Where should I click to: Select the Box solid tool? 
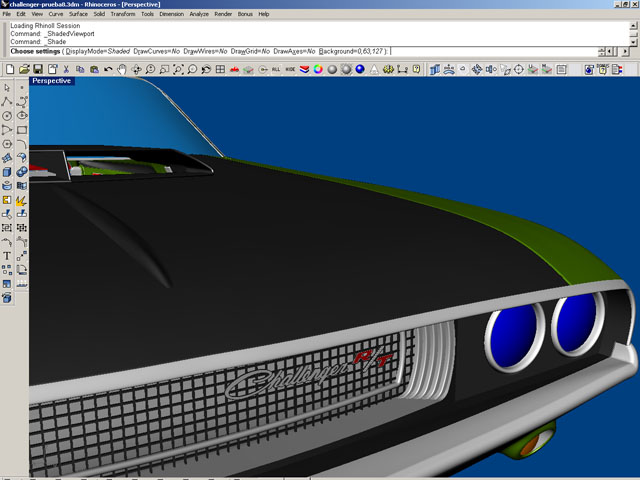(x=7, y=172)
